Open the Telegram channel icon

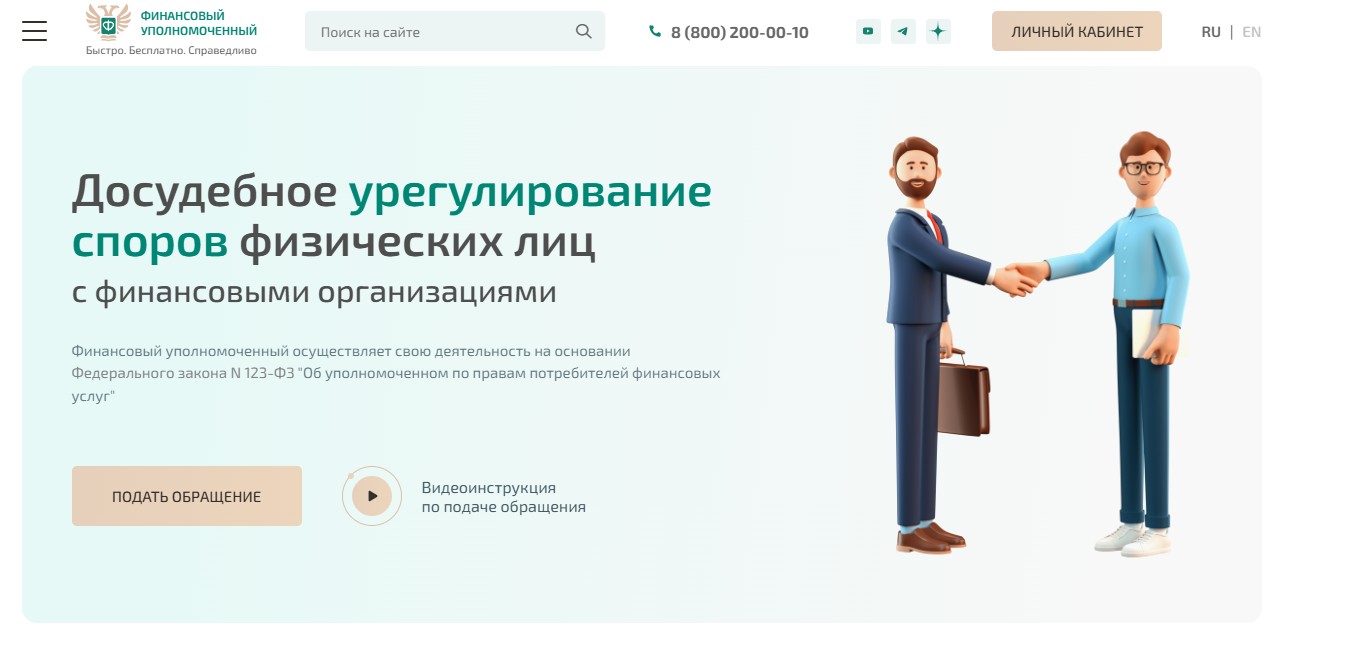(x=903, y=31)
